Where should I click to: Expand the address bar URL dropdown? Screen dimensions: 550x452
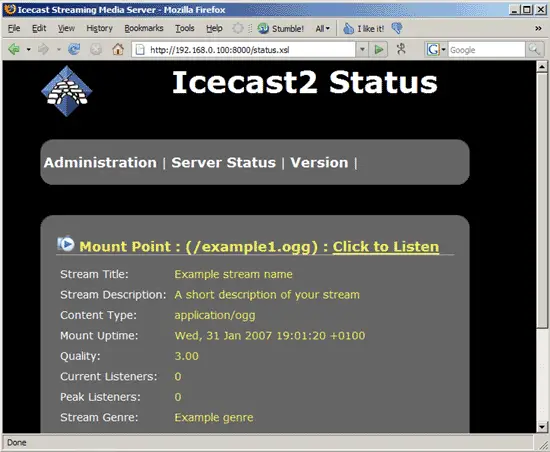362,50
